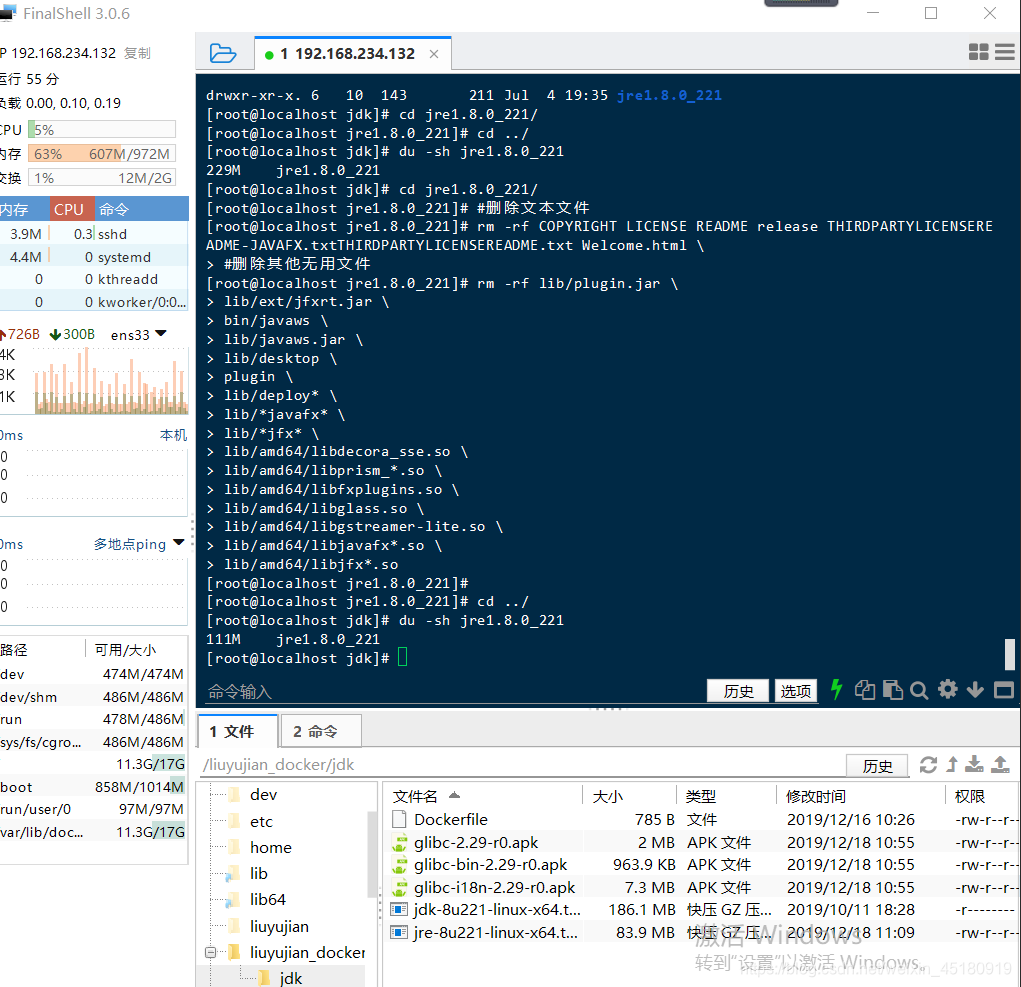The height and width of the screenshot is (987, 1021).
Task: Select the boot disk usage row
Action: click(x=94, y=786)
